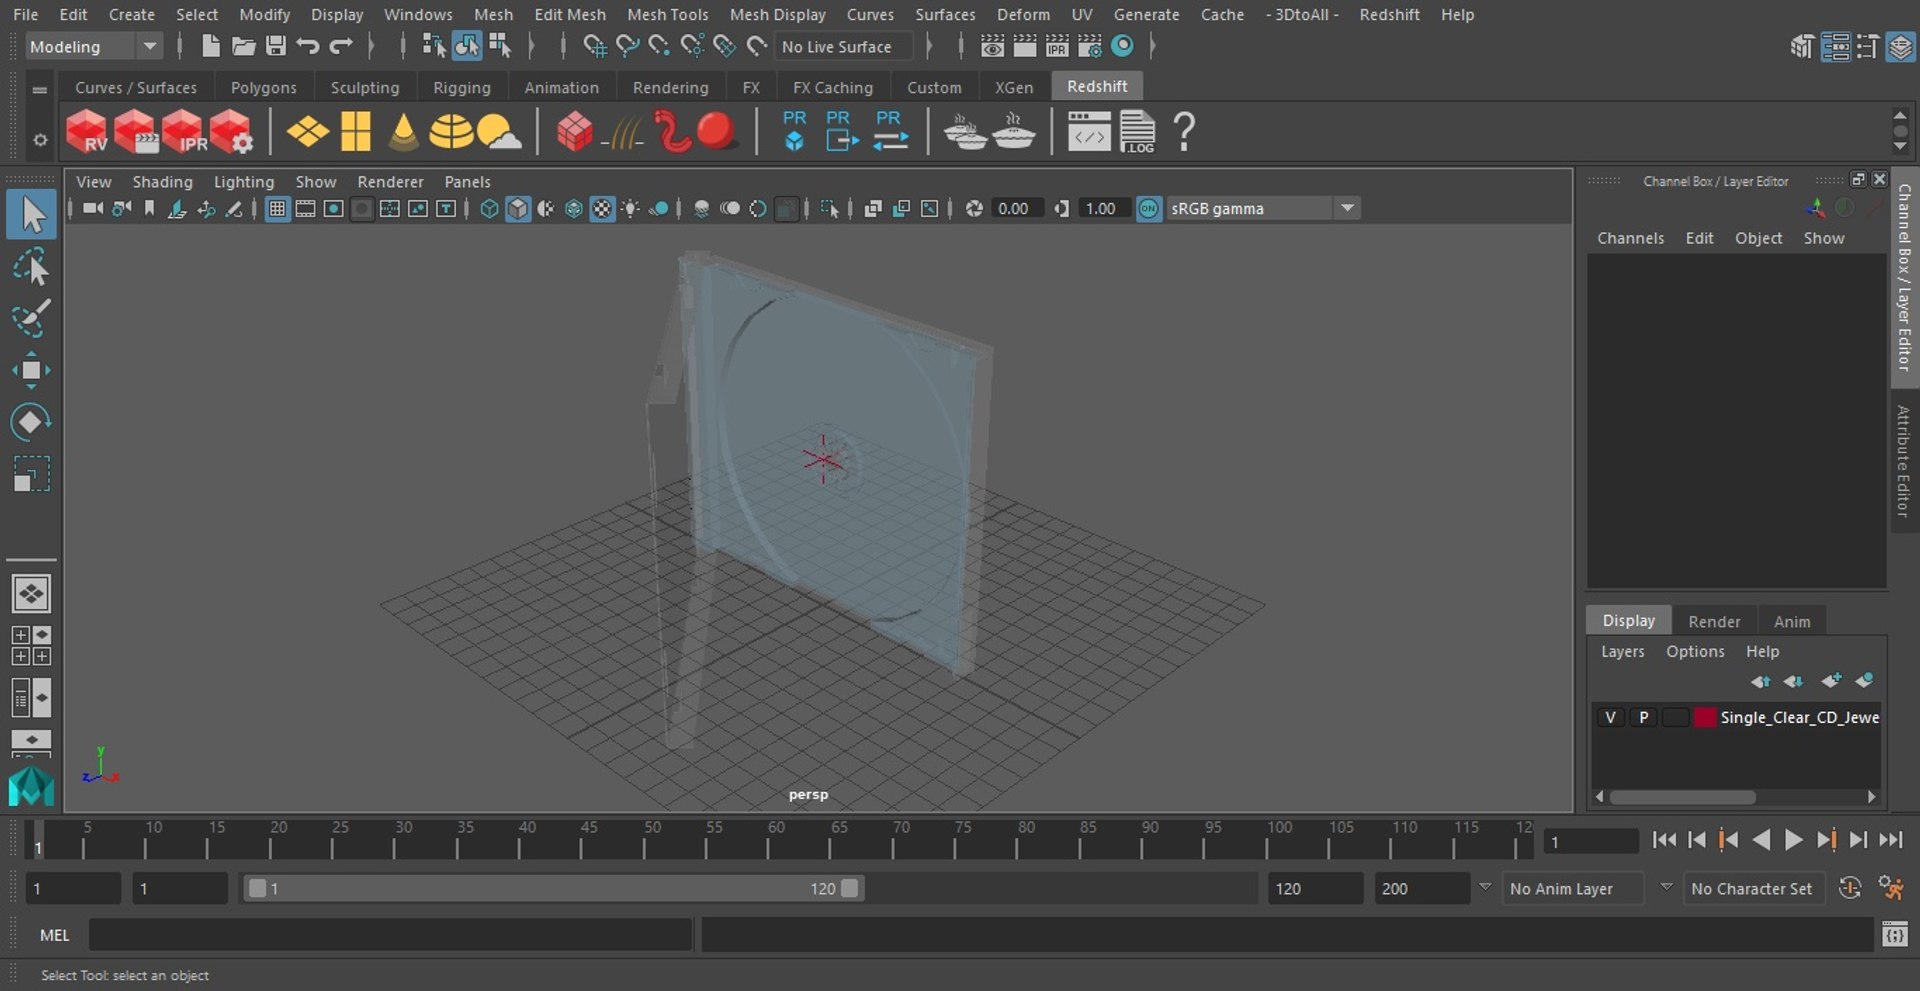Toggle layer playback P box
Screen dimensions: 1920x991
coord(1643,717)
